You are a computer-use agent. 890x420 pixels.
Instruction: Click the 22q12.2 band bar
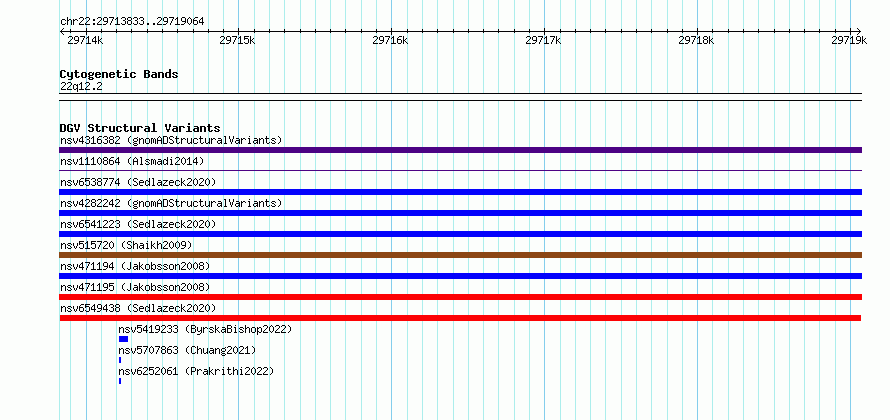460,97
